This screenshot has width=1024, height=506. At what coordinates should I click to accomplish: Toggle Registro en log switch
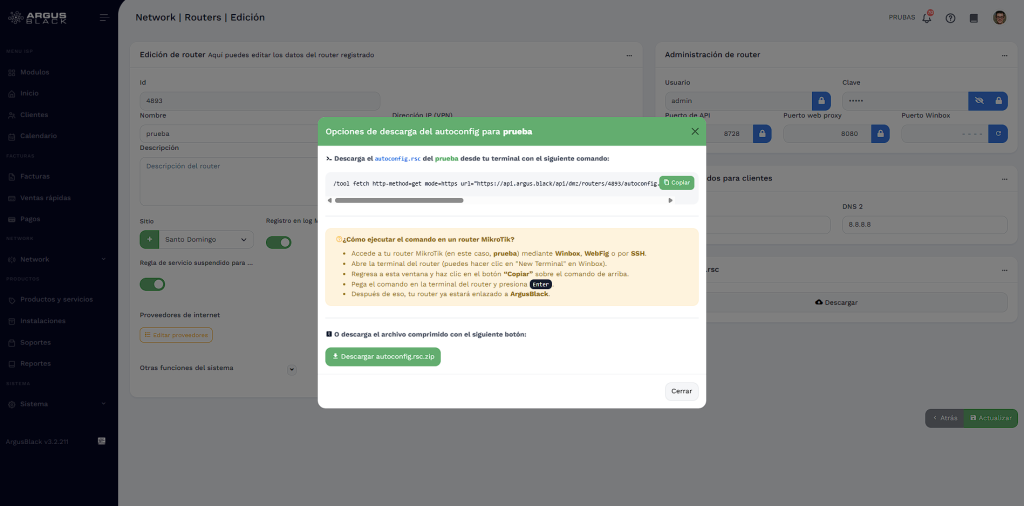click(x=278, y=242)
